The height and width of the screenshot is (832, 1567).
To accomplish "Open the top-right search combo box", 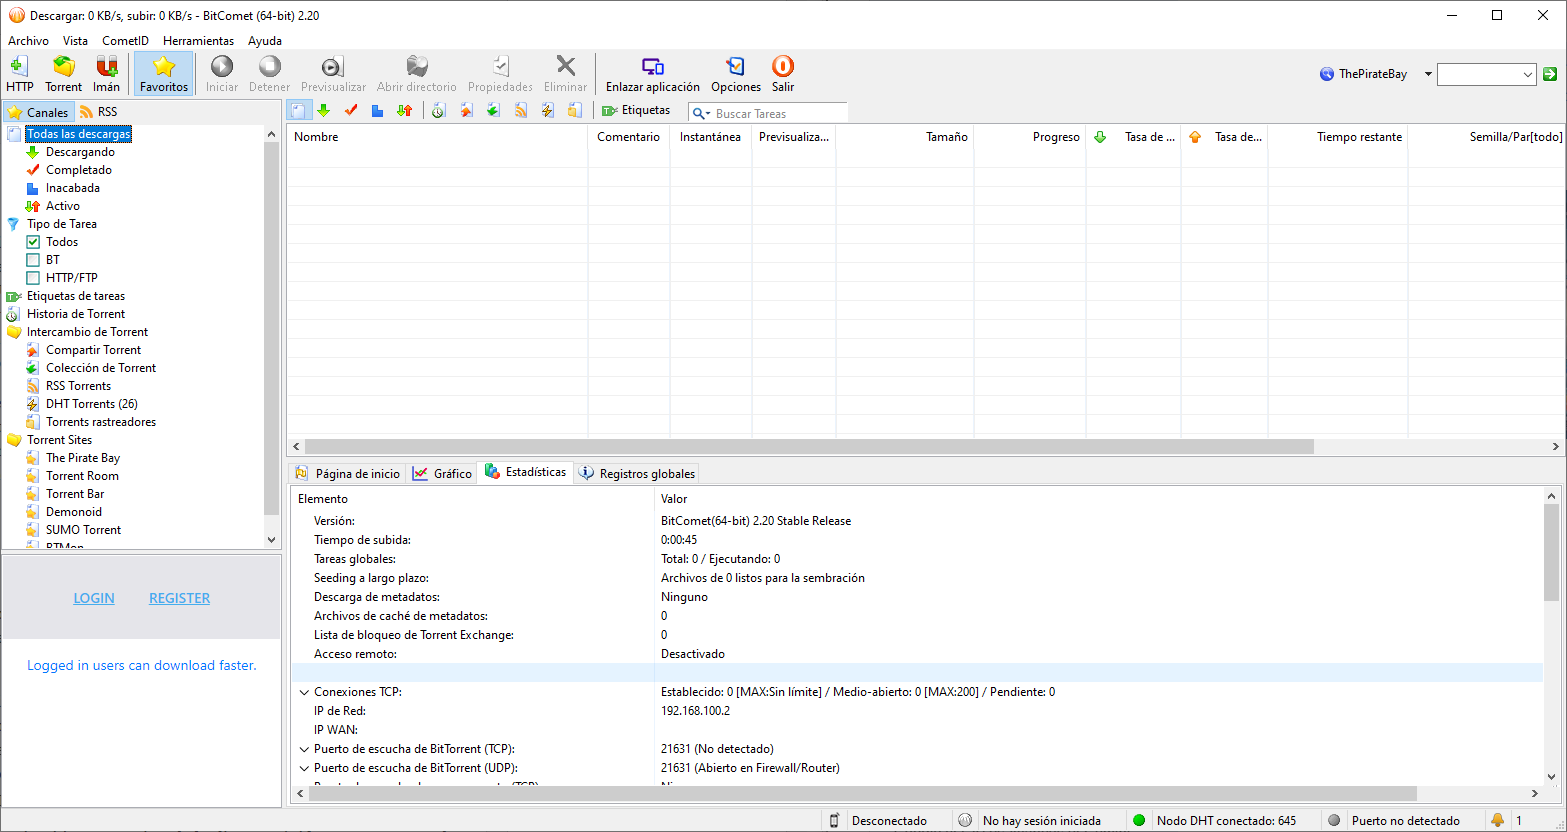I will click(x=1486, y=74).
